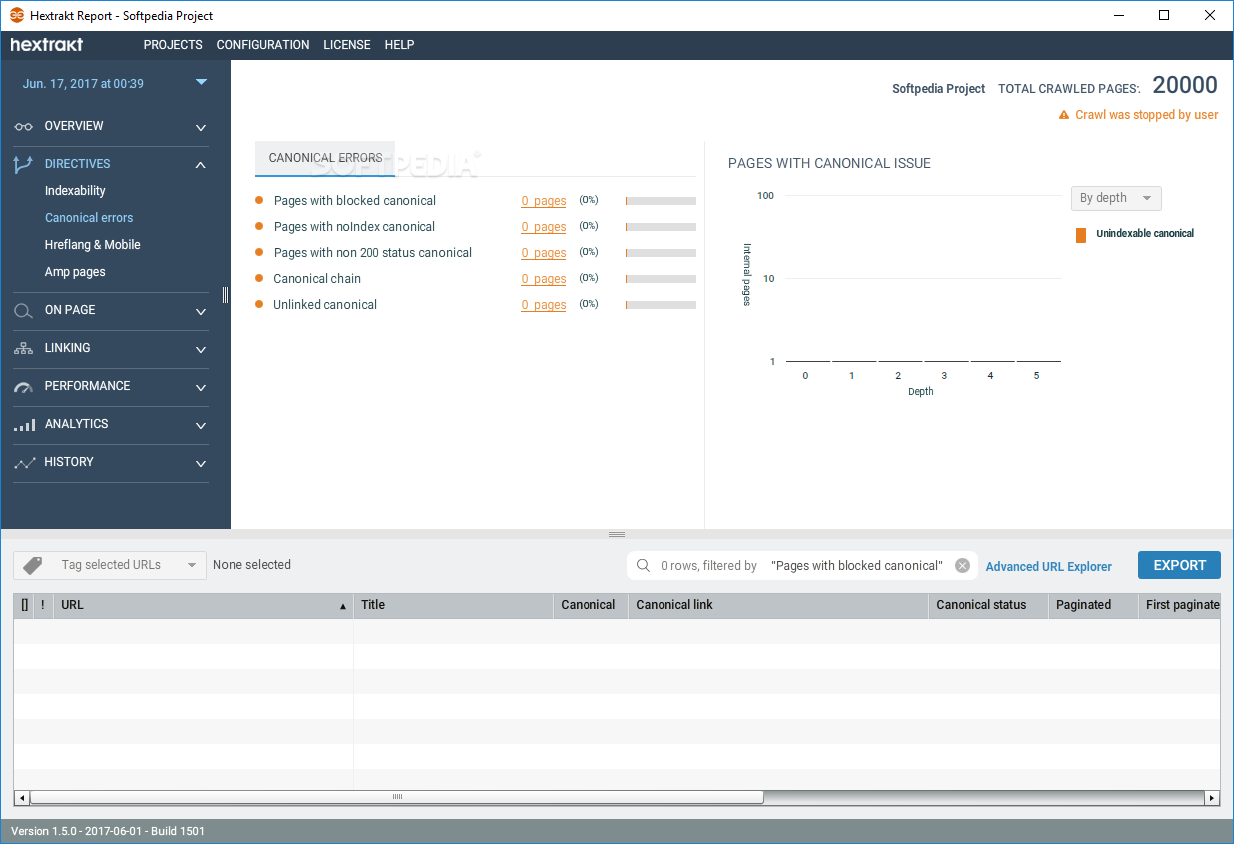Click the horizontal panel splitter handle

point(617,535)
